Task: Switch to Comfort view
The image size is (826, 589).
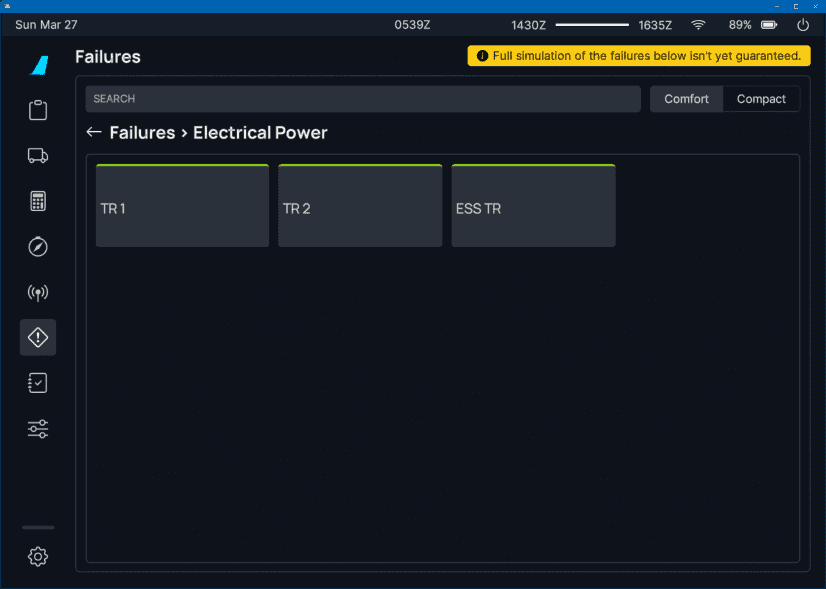Action: coord(686,99)
